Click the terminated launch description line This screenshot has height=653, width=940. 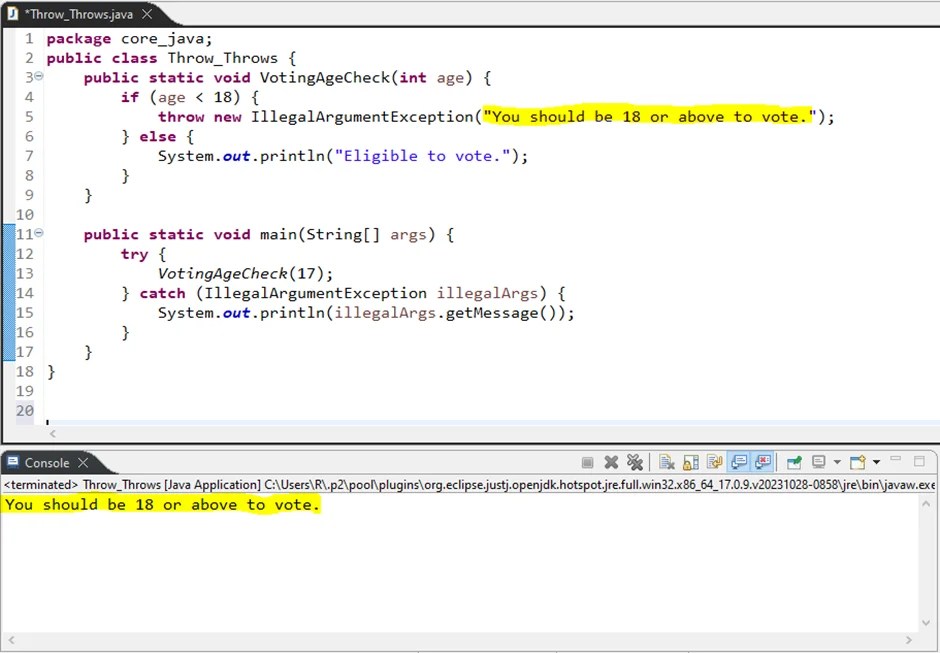[469, 485]
